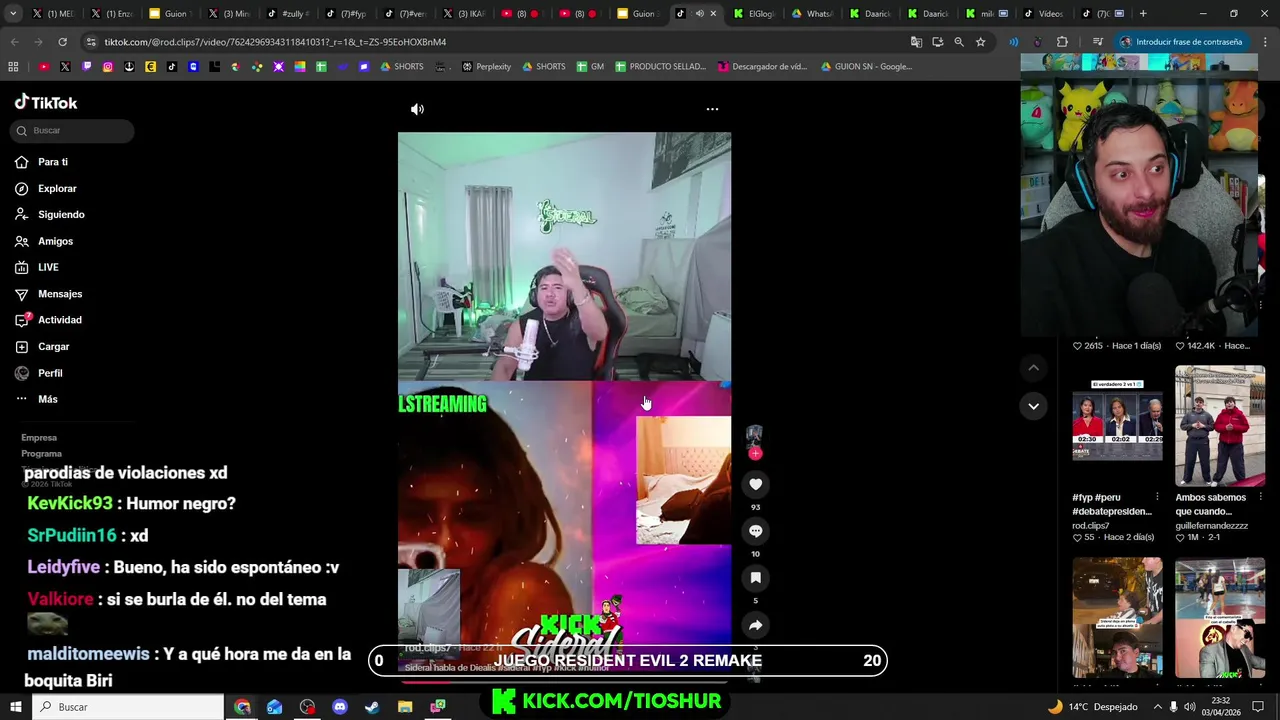Screen dimensions: 1280x720
Task: Go to the previous video with up chevron
Action: tap(1033, 368)
